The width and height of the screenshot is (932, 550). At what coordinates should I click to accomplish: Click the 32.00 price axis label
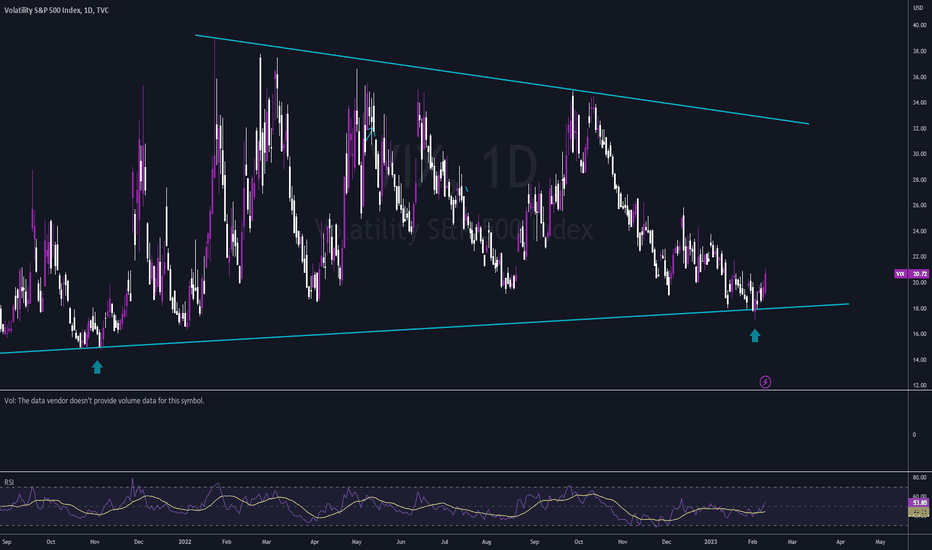coord(920,128)
